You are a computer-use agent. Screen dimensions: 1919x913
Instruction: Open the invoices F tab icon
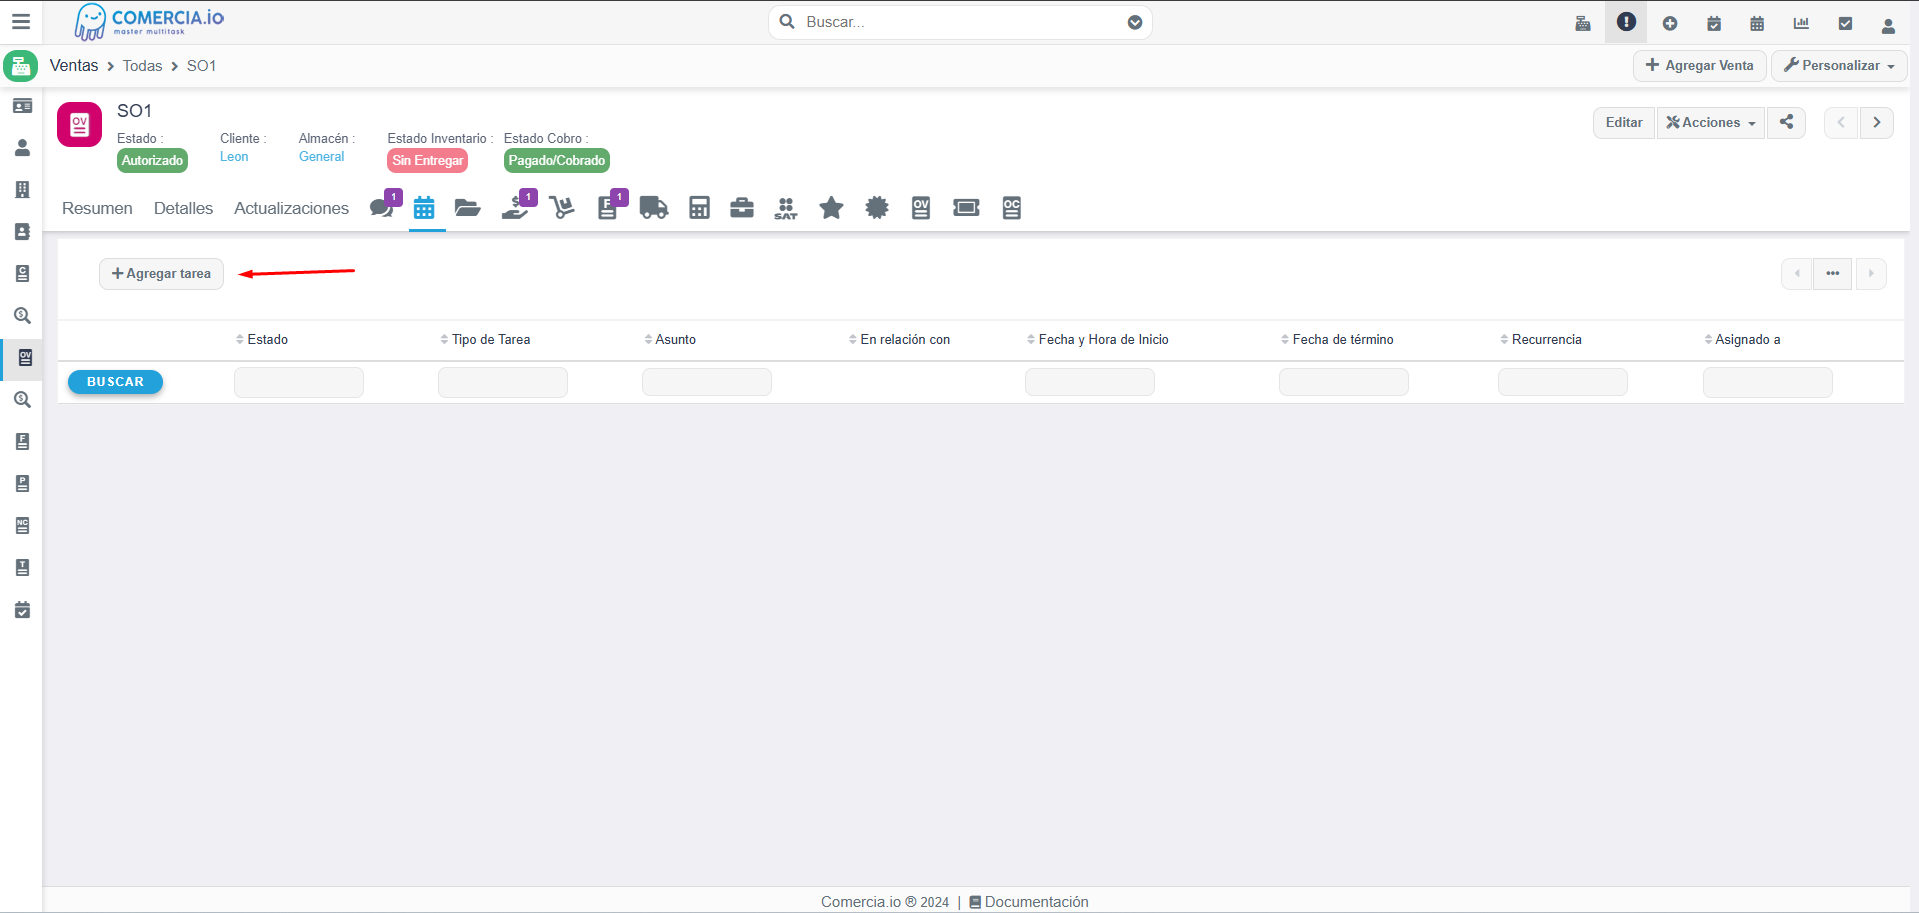609,206
